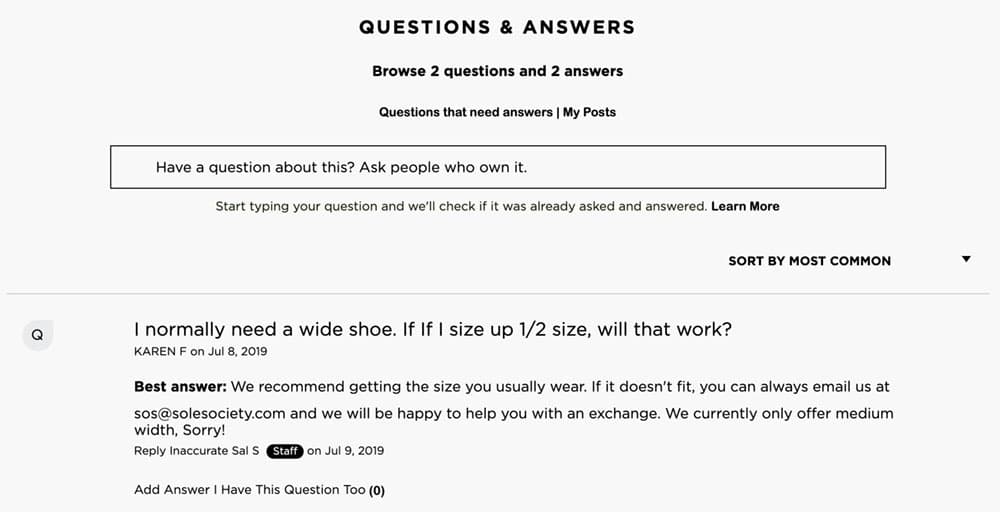This screenshot has height=512, width=1000.
Task: Click the sos@solesociety.com email address
Action: point(210,413)
